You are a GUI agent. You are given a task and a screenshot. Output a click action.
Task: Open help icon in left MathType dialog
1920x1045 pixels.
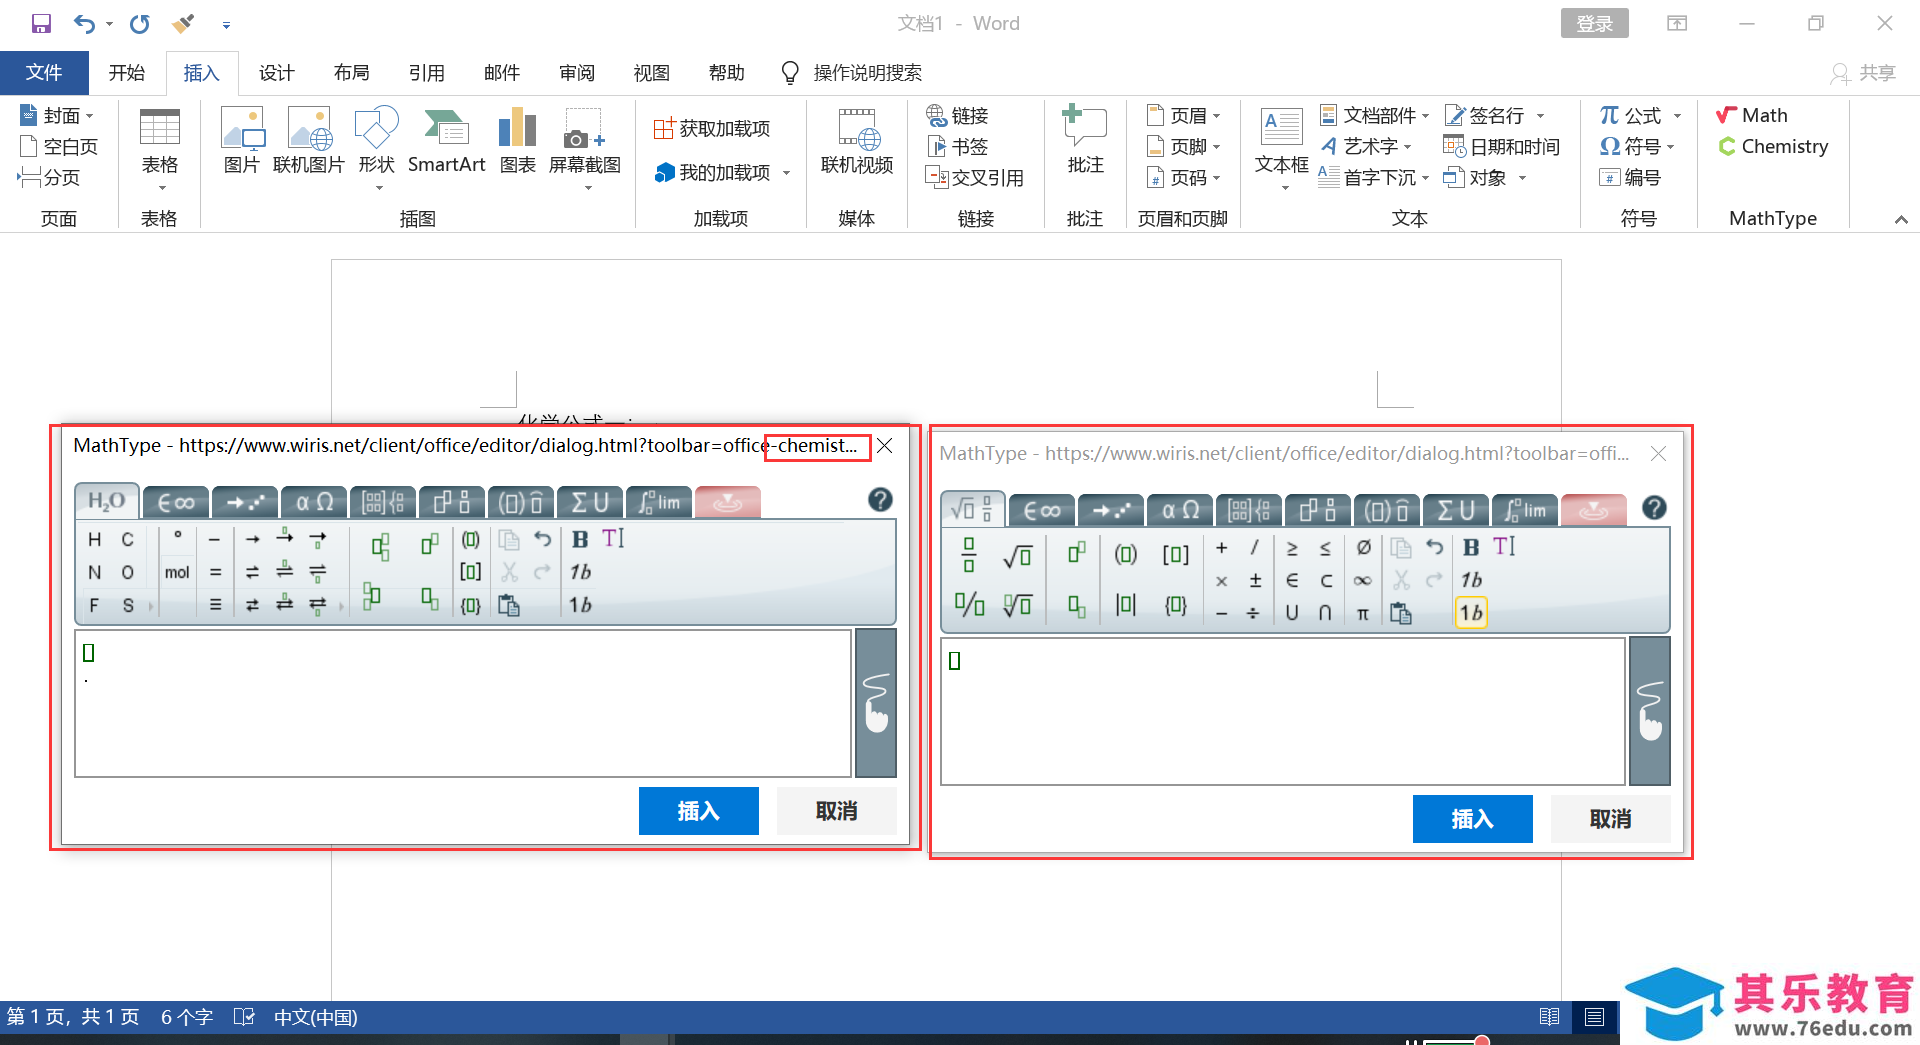(880, 500)
